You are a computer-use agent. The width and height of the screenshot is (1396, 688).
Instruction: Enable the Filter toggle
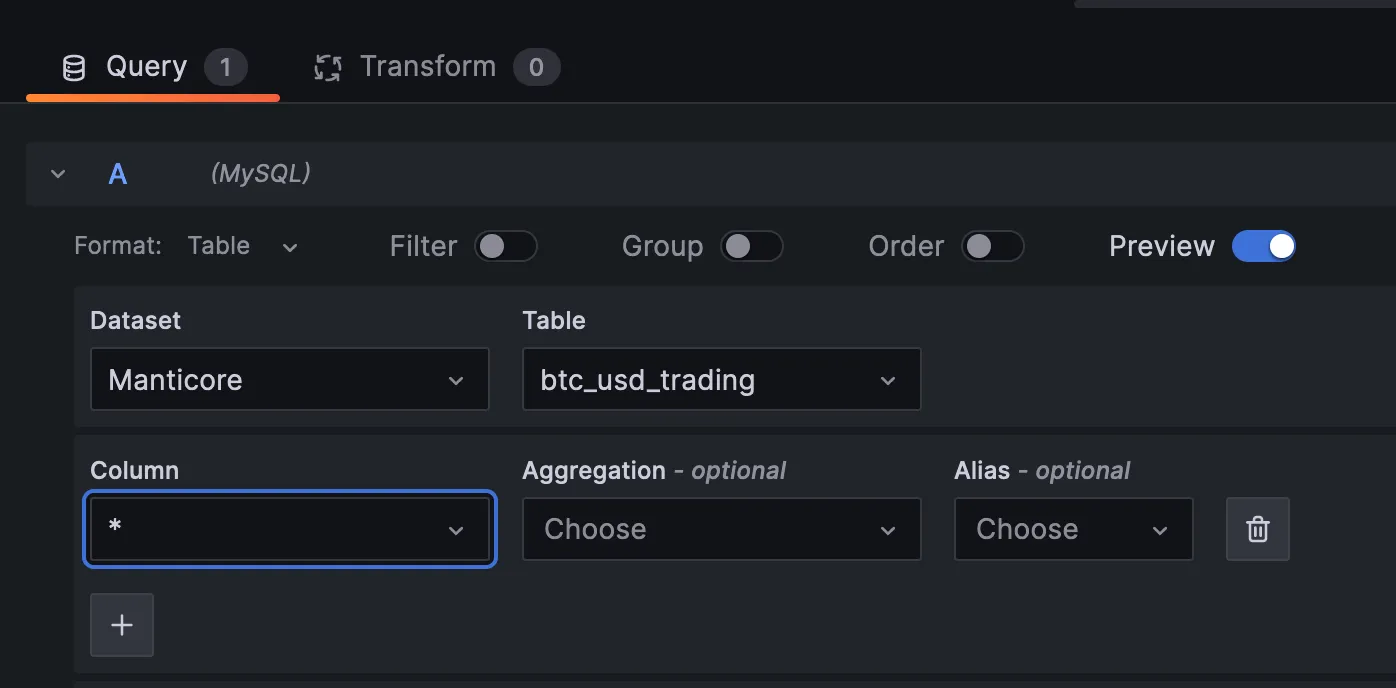tap(506, 246)
